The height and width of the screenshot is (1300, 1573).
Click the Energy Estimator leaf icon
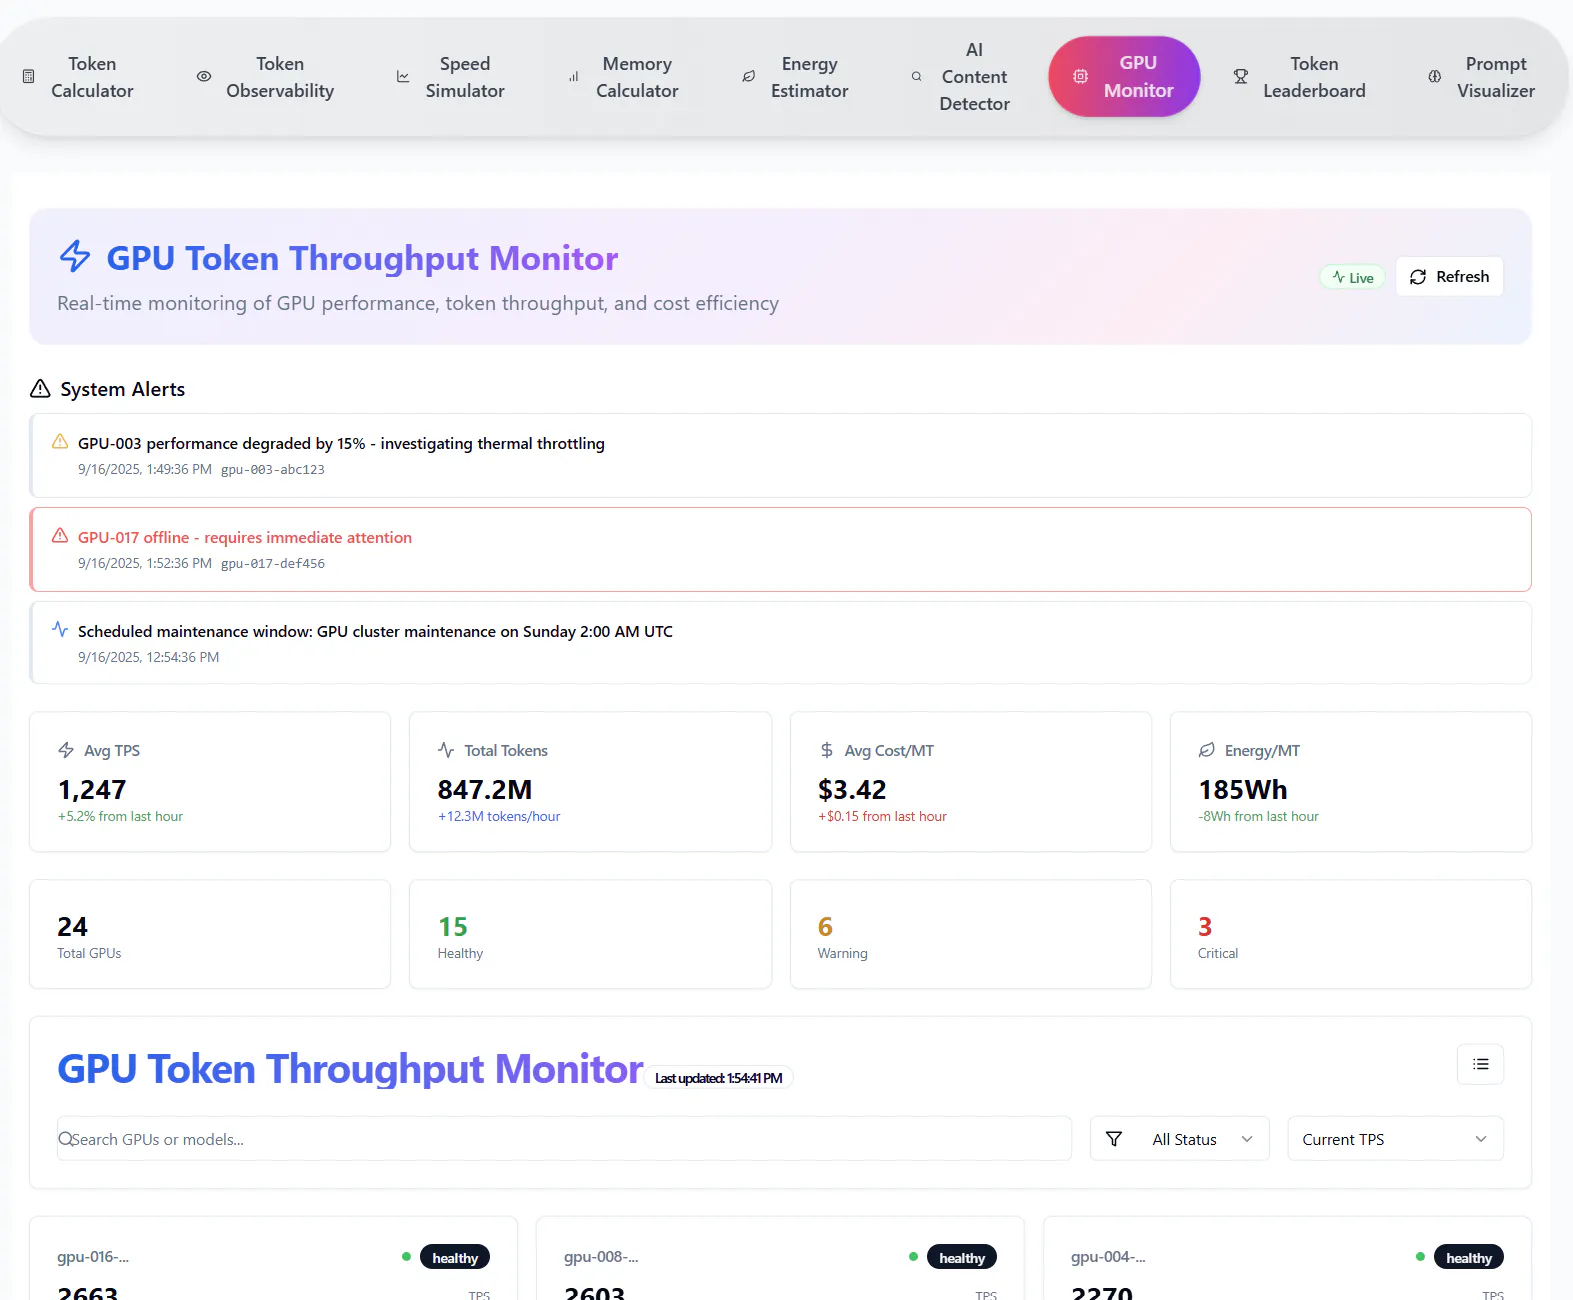pos(748,77)
